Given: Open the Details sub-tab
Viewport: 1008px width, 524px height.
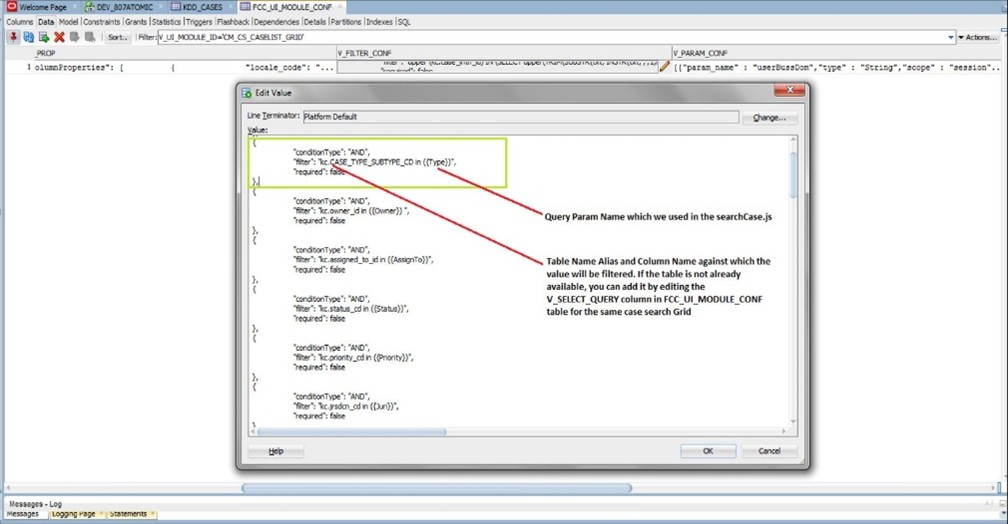Looking at the screenshot, I should coord(314,22).
